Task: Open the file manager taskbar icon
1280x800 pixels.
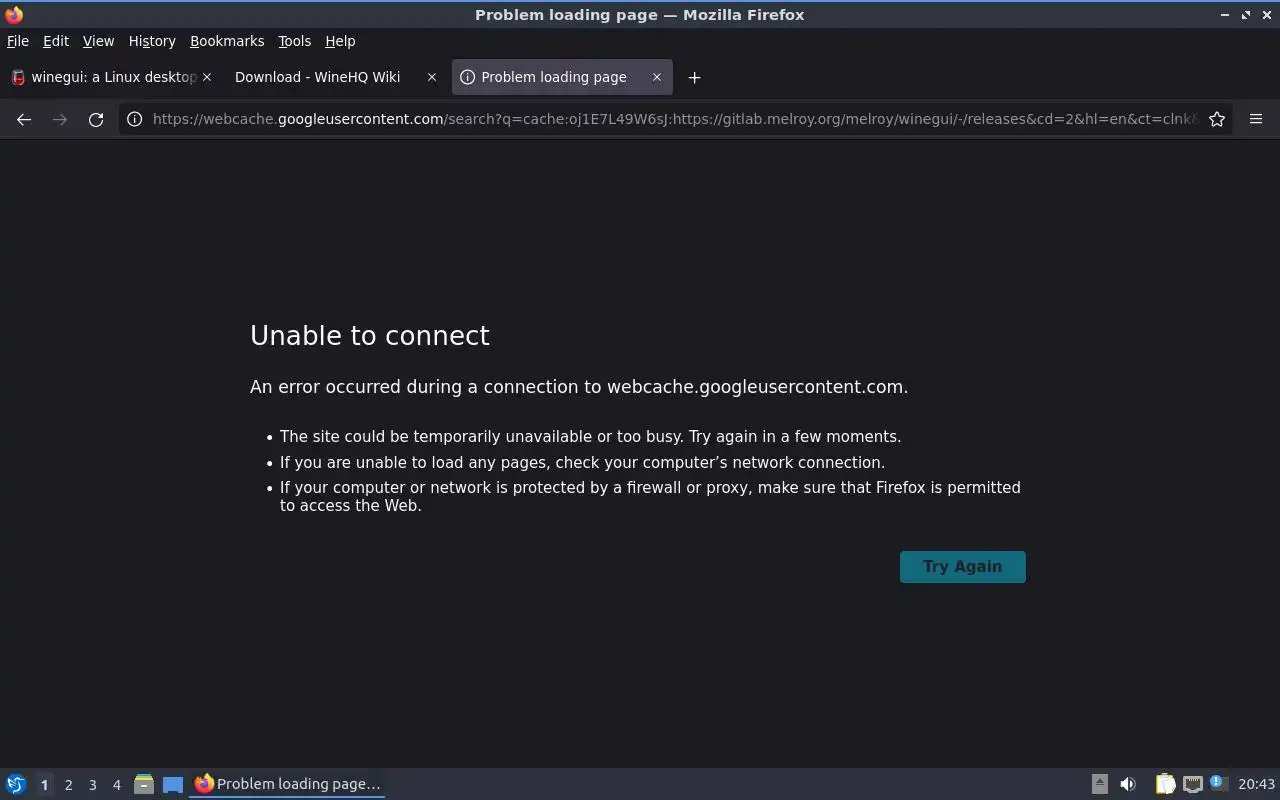Action: tap(144, 784)
